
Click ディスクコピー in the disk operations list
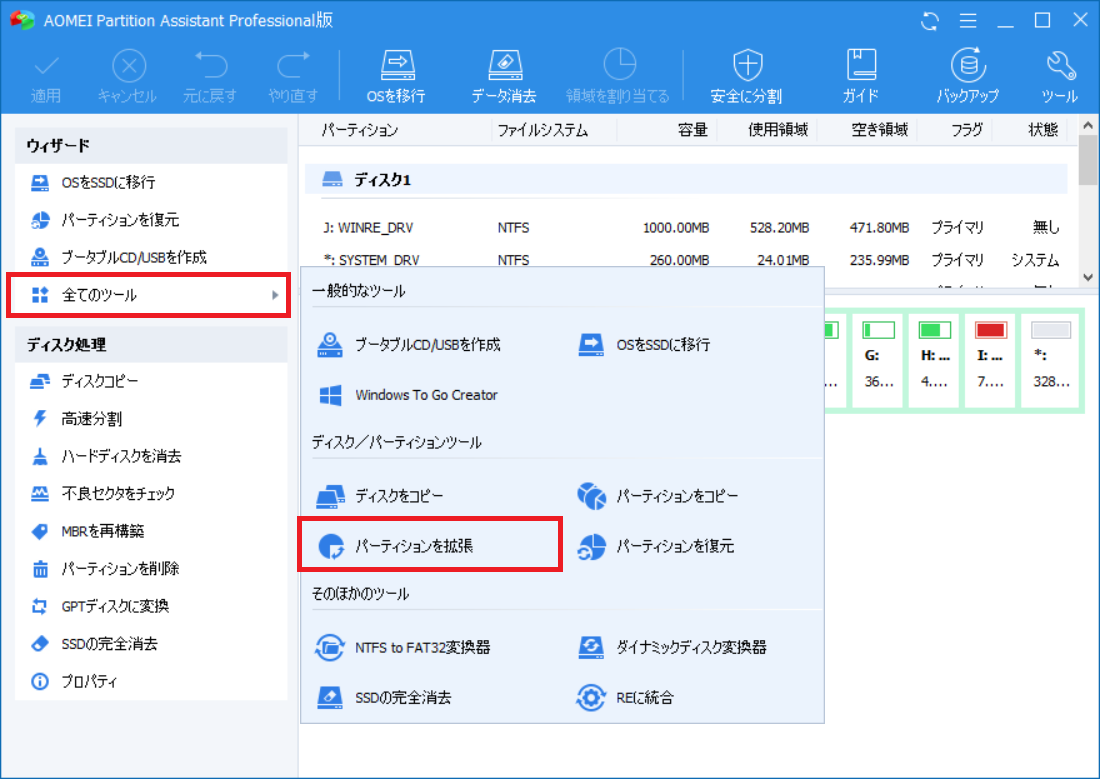151,381
